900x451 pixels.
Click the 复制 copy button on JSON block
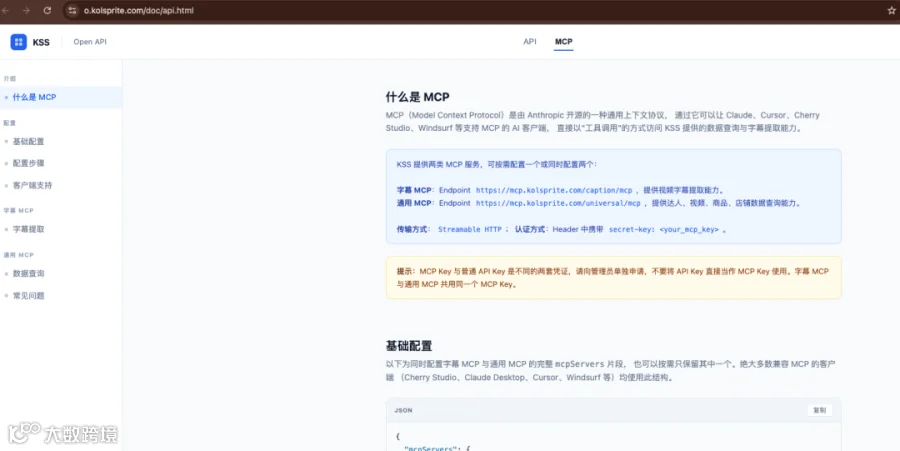tap(819, 410)
